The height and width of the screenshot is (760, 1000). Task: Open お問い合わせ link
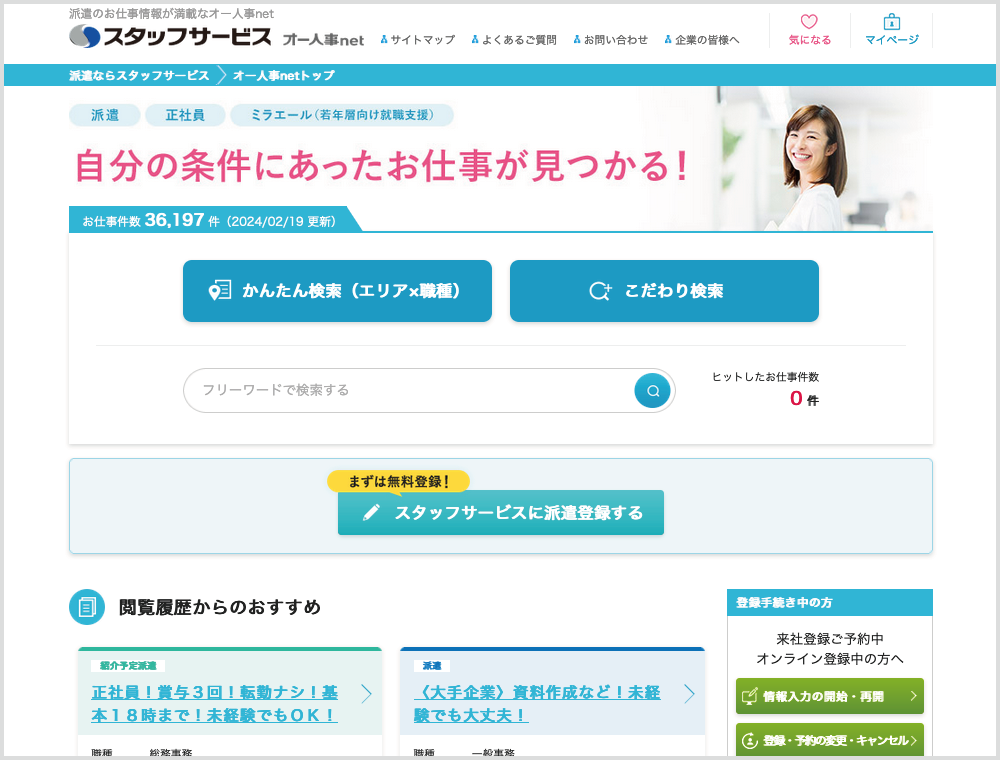tap(615, 40)
